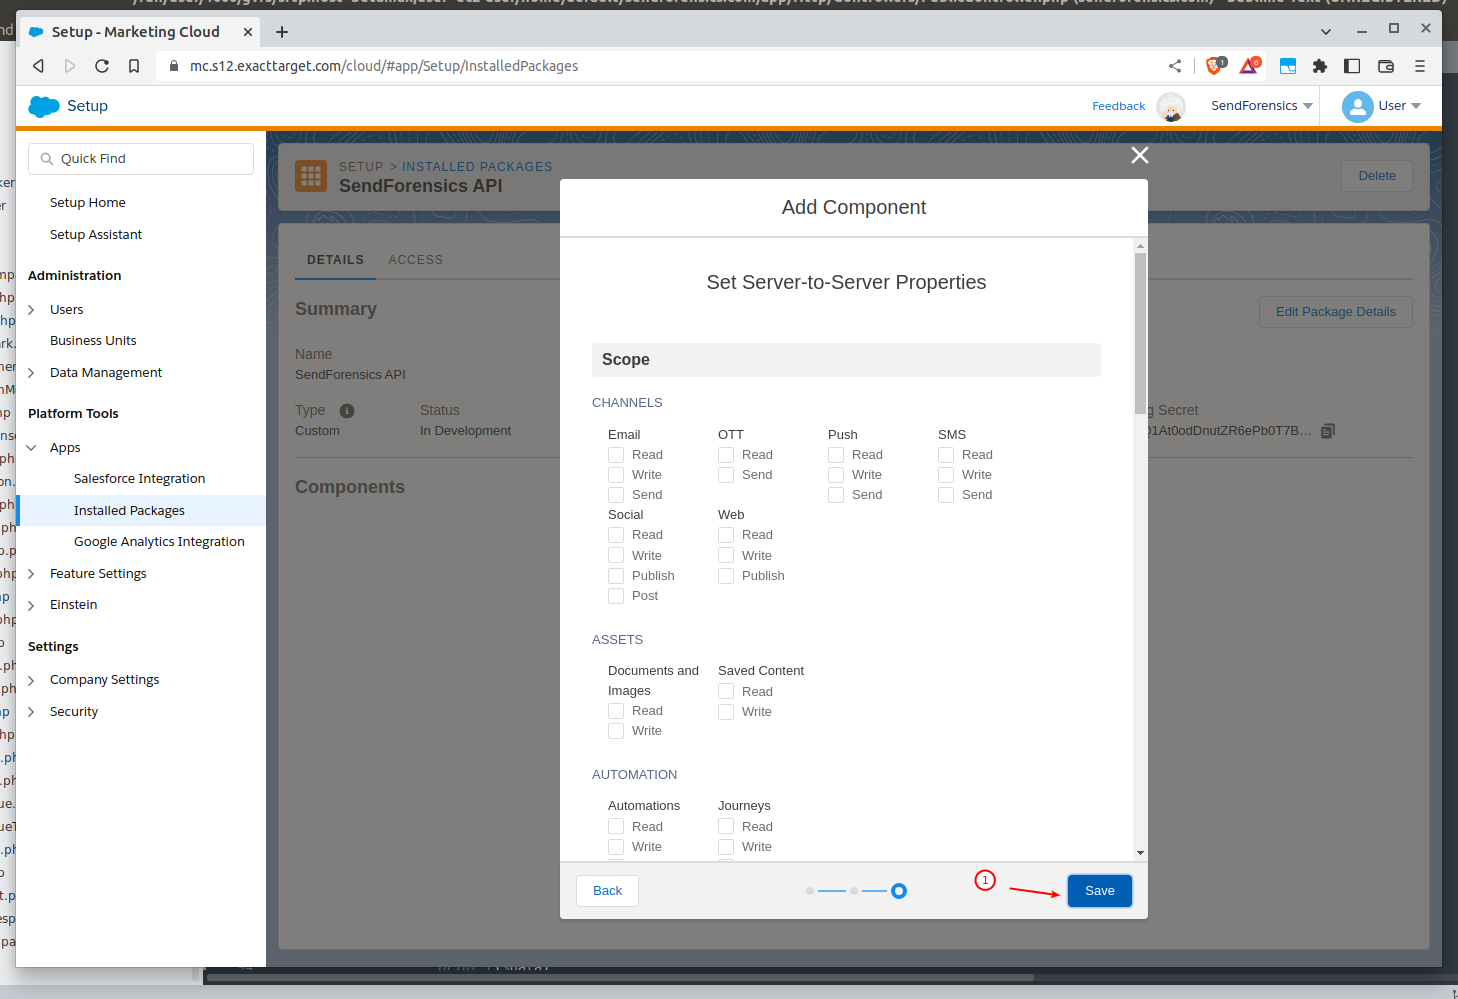
Task: Switch to the Details tab
Action: [x=335, y=260]
